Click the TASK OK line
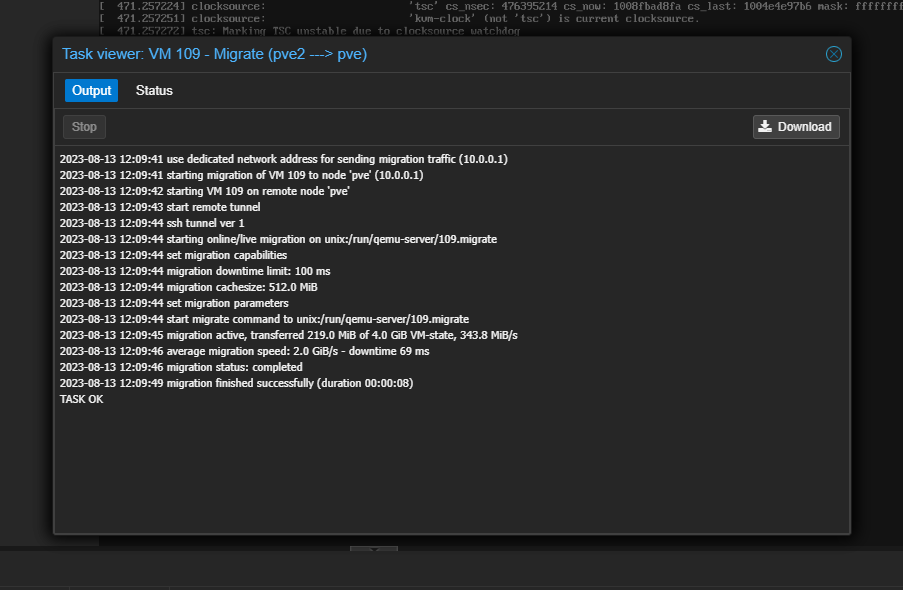 pyautogui.click(x=81, y=399)
